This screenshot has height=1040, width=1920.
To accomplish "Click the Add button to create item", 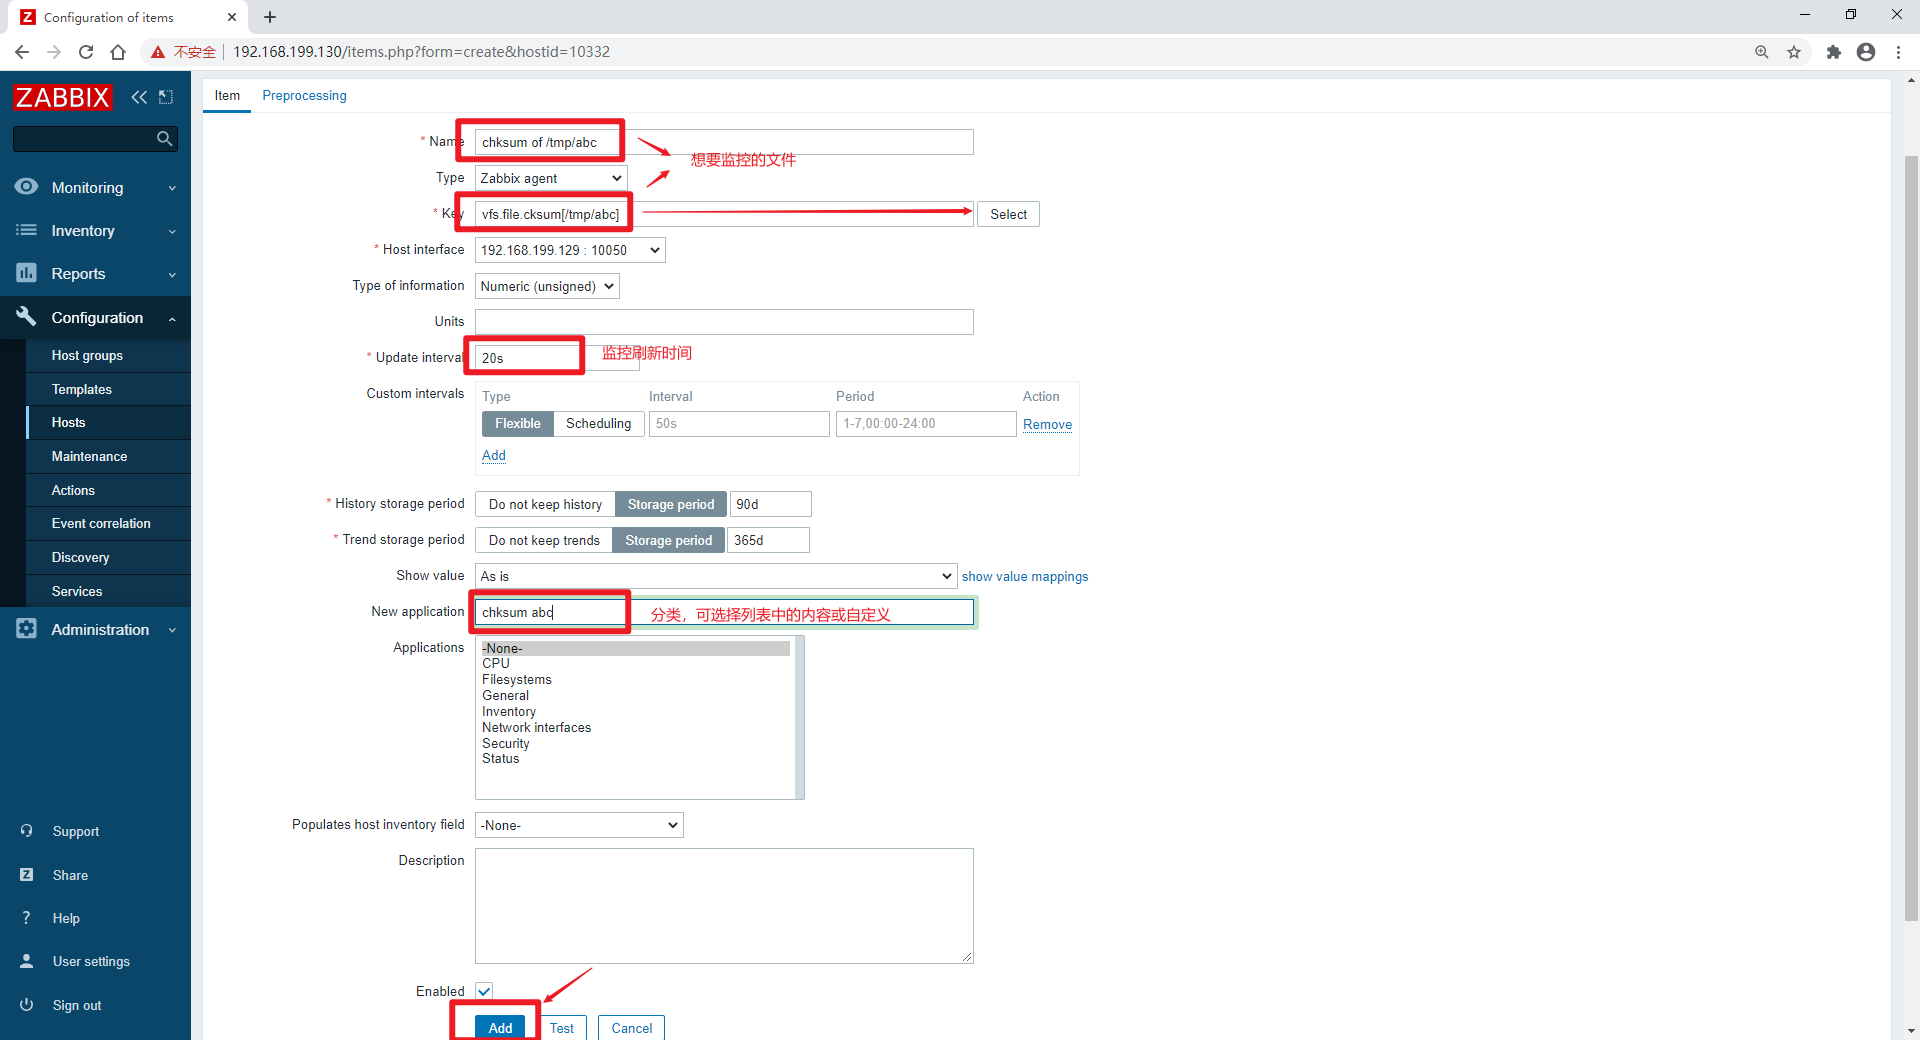I will point(500,1028).
